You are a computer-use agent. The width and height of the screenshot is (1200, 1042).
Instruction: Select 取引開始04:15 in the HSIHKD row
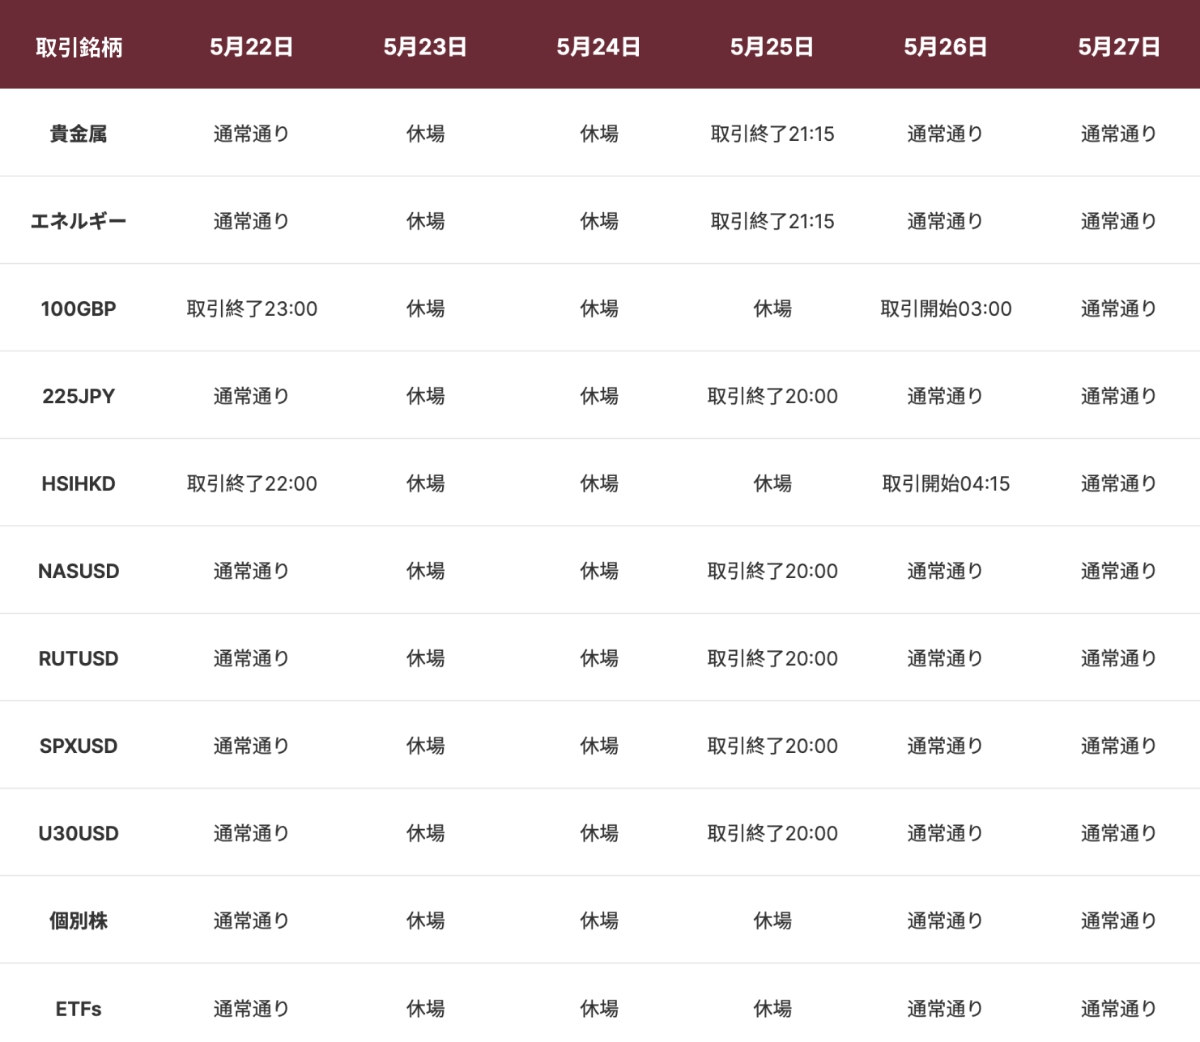point(946,484)
